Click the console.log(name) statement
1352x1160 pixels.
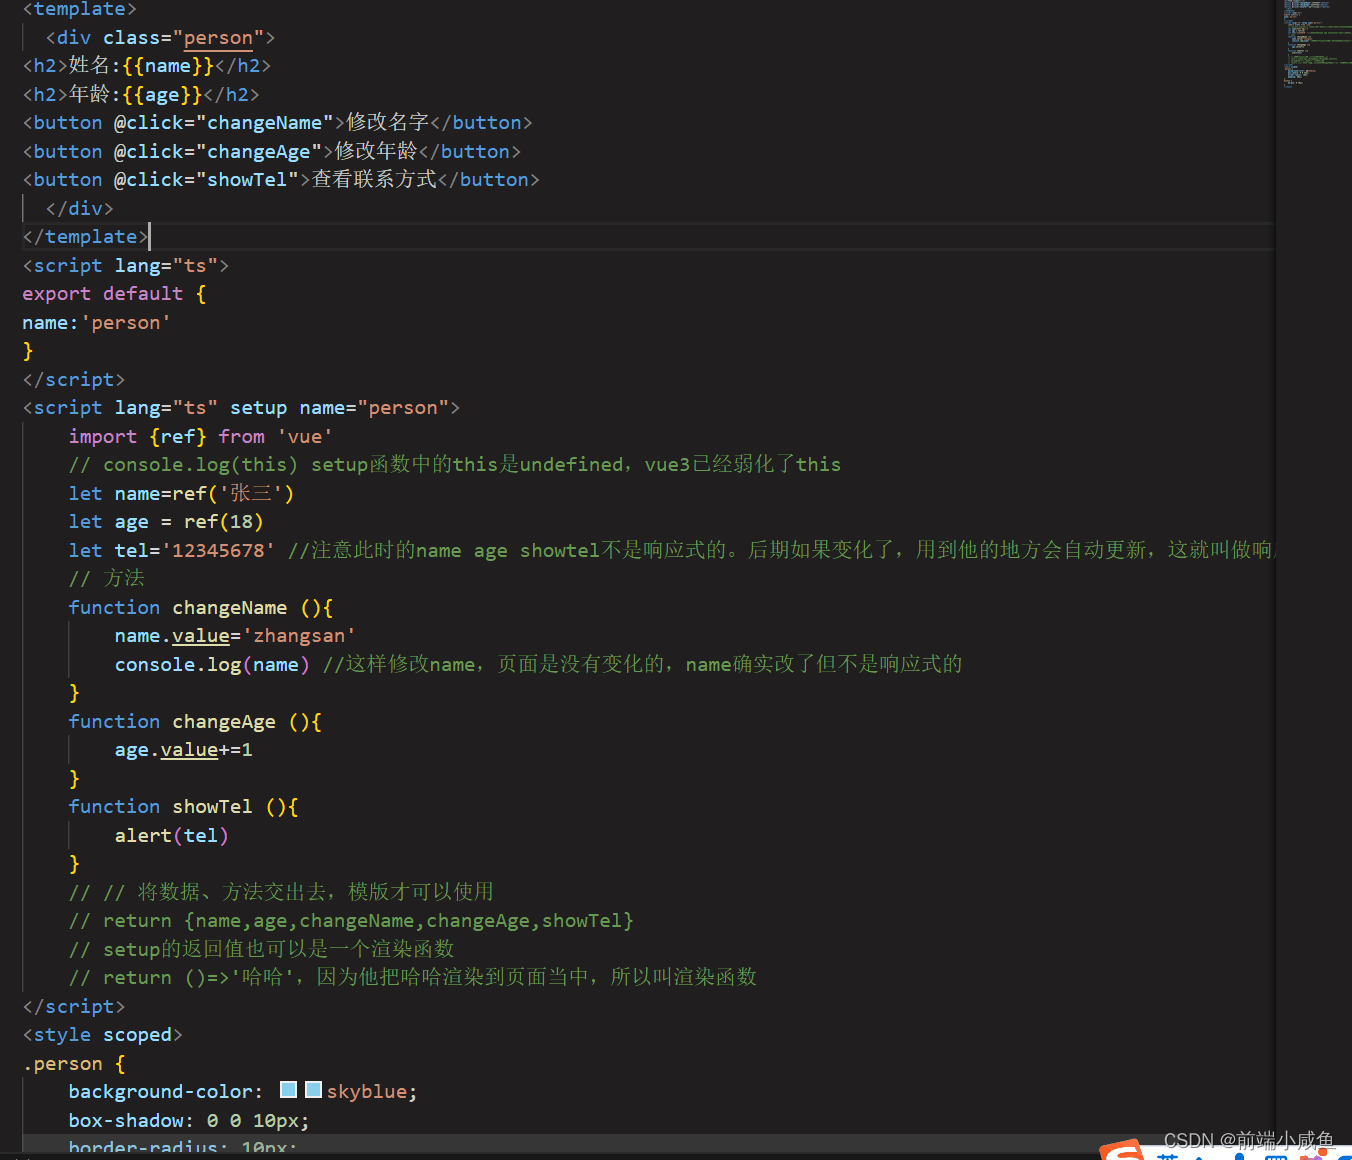click(x=211, y=665)
